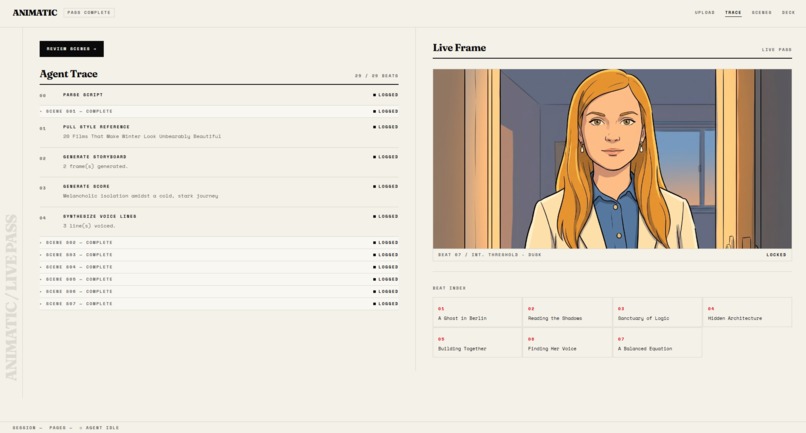Click the Agent Idle status in footer
The width and height of the screenshot is (806, 433).
99,427
